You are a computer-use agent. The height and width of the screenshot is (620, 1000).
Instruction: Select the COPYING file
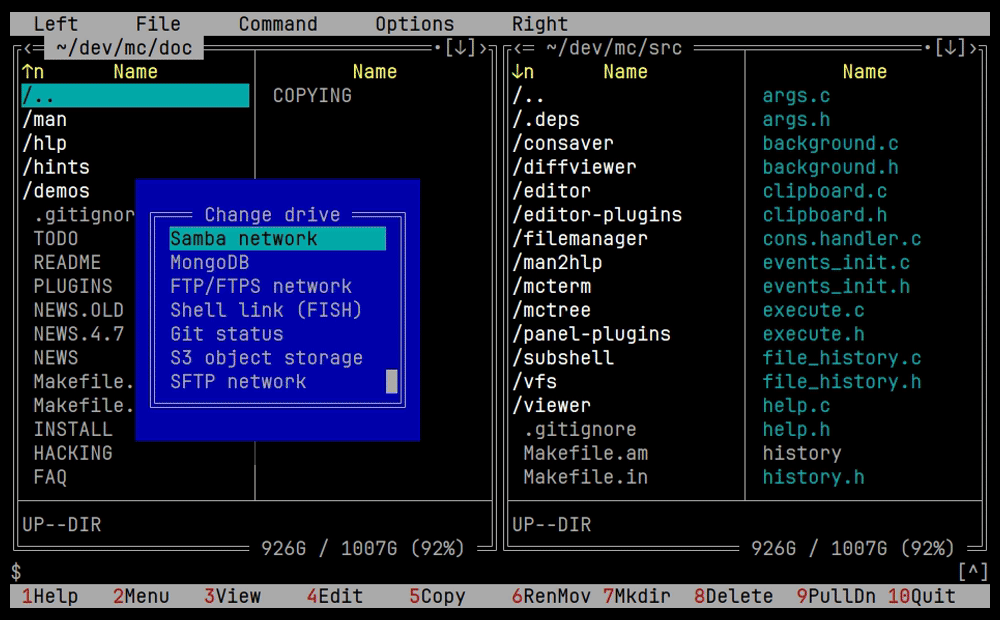tap(312, 96)
